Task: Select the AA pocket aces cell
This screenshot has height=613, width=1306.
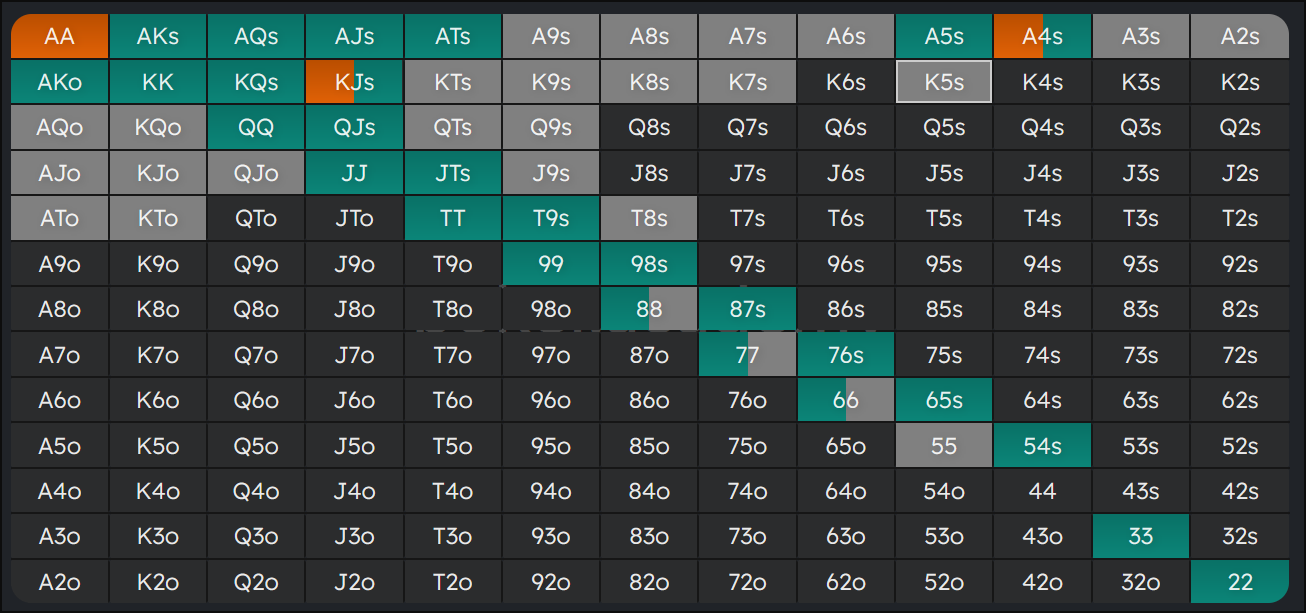Action: [x=59, y=37]
